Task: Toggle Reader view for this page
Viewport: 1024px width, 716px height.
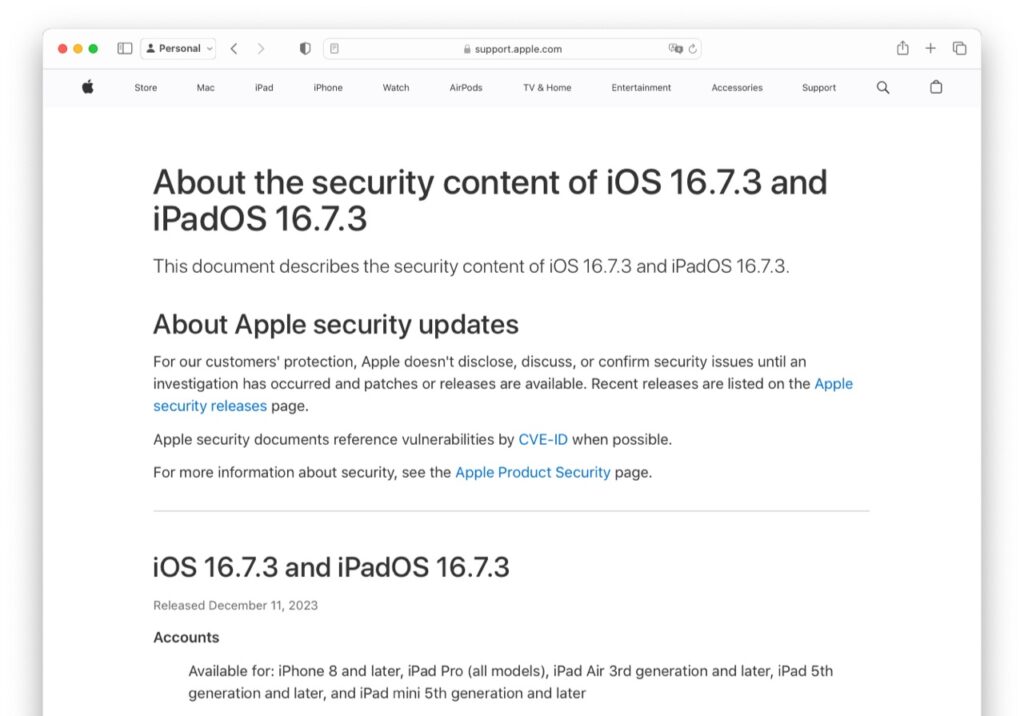Action: [336, 48]
